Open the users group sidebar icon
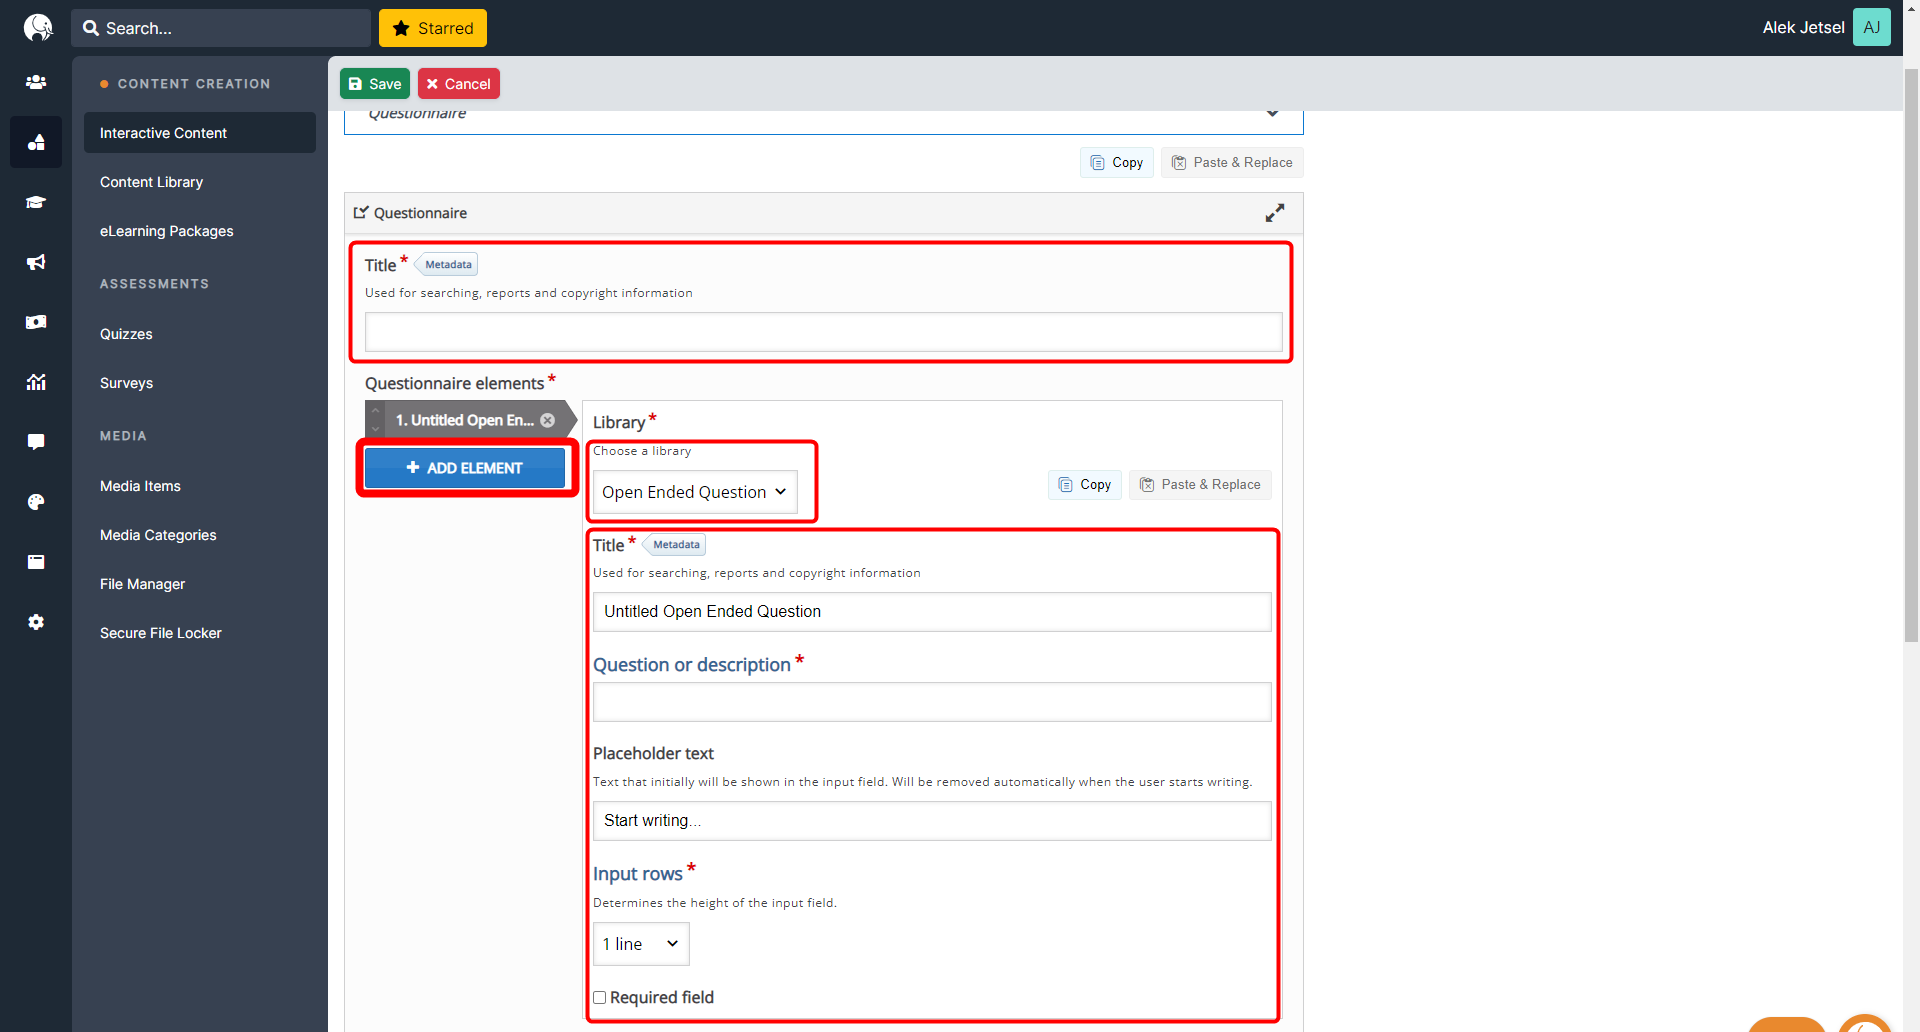Image resolution: width=1920 pixels, height=1032 pixels. click(x=36, y=82)
